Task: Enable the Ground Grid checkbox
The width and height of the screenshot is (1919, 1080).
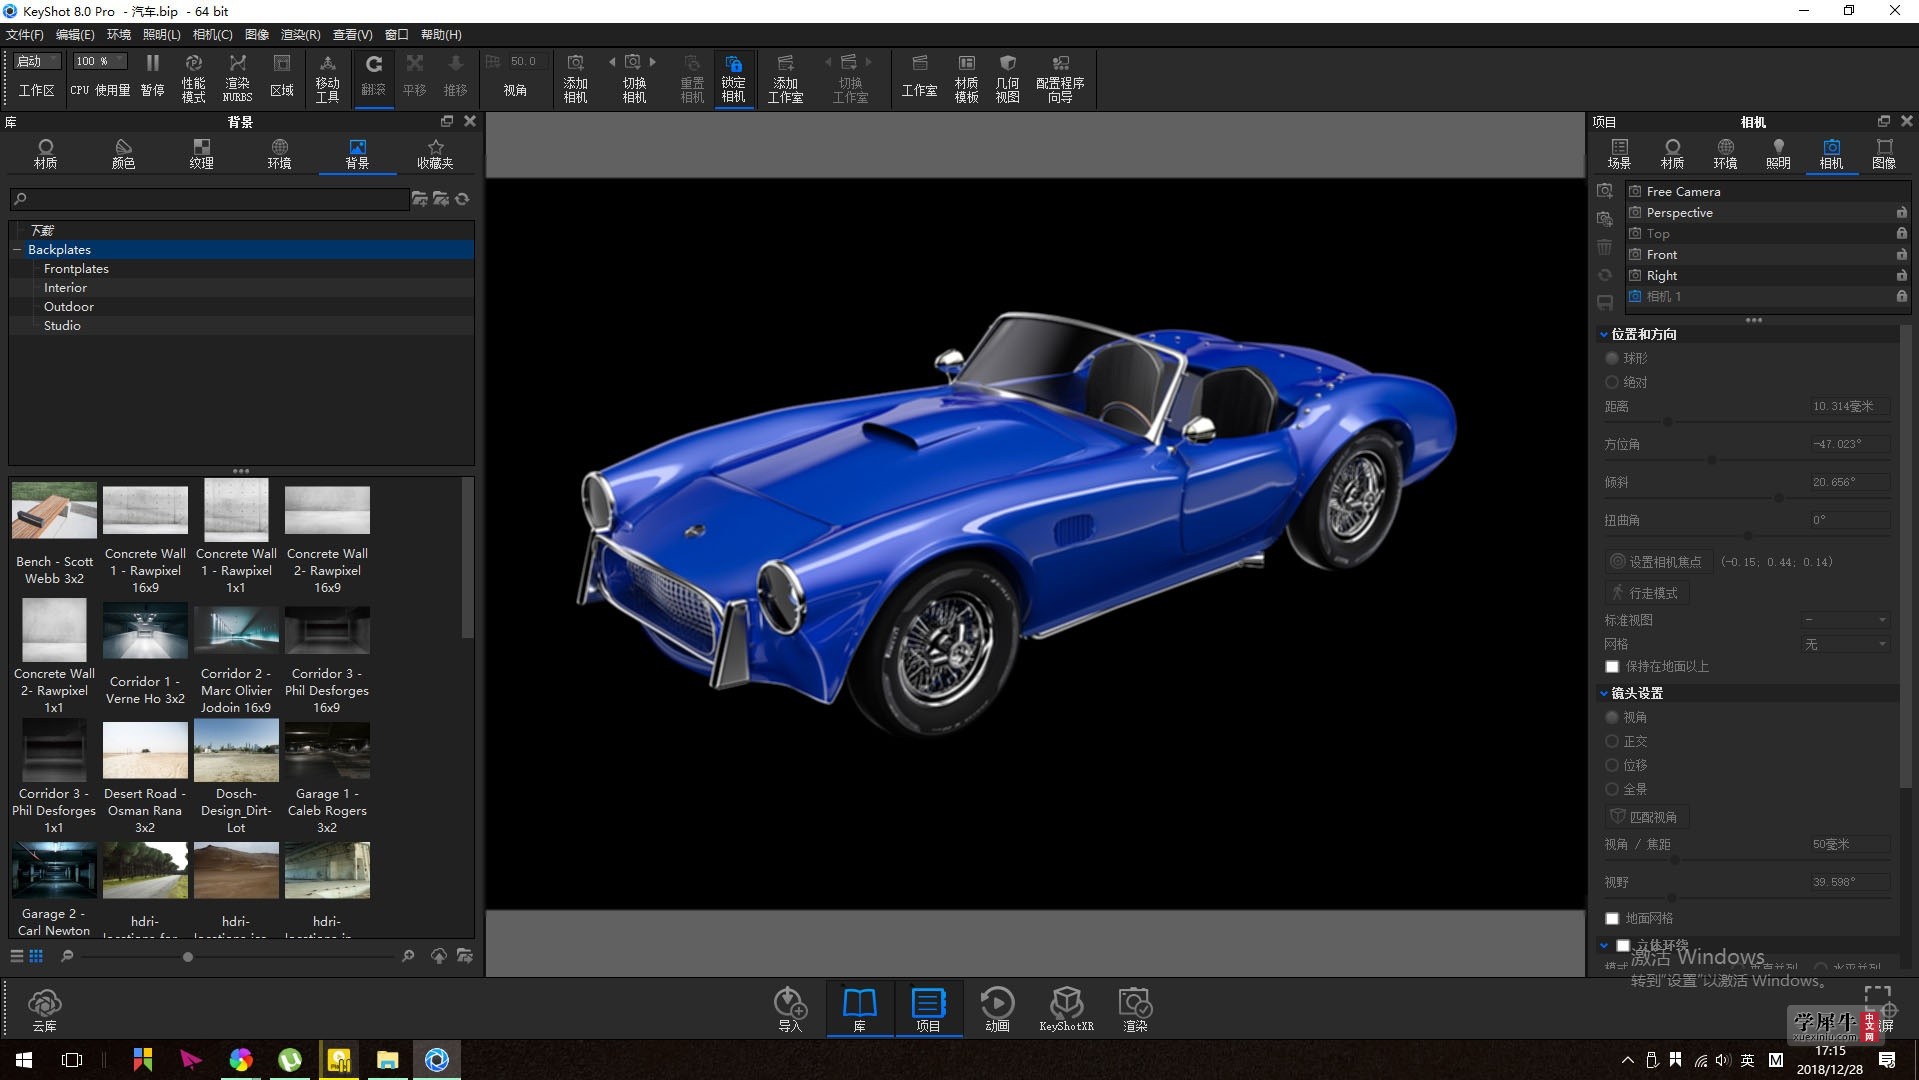Action: tap(1612, 918)
